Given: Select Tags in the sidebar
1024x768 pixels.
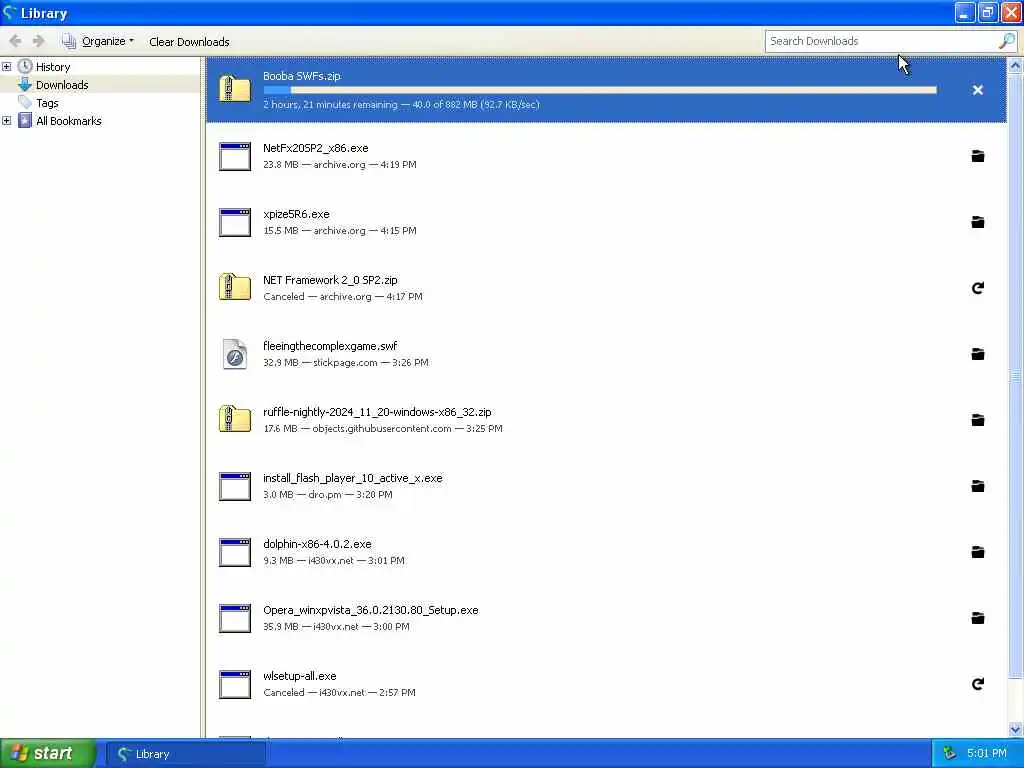Looking at the screenshot, I should 47,103.
